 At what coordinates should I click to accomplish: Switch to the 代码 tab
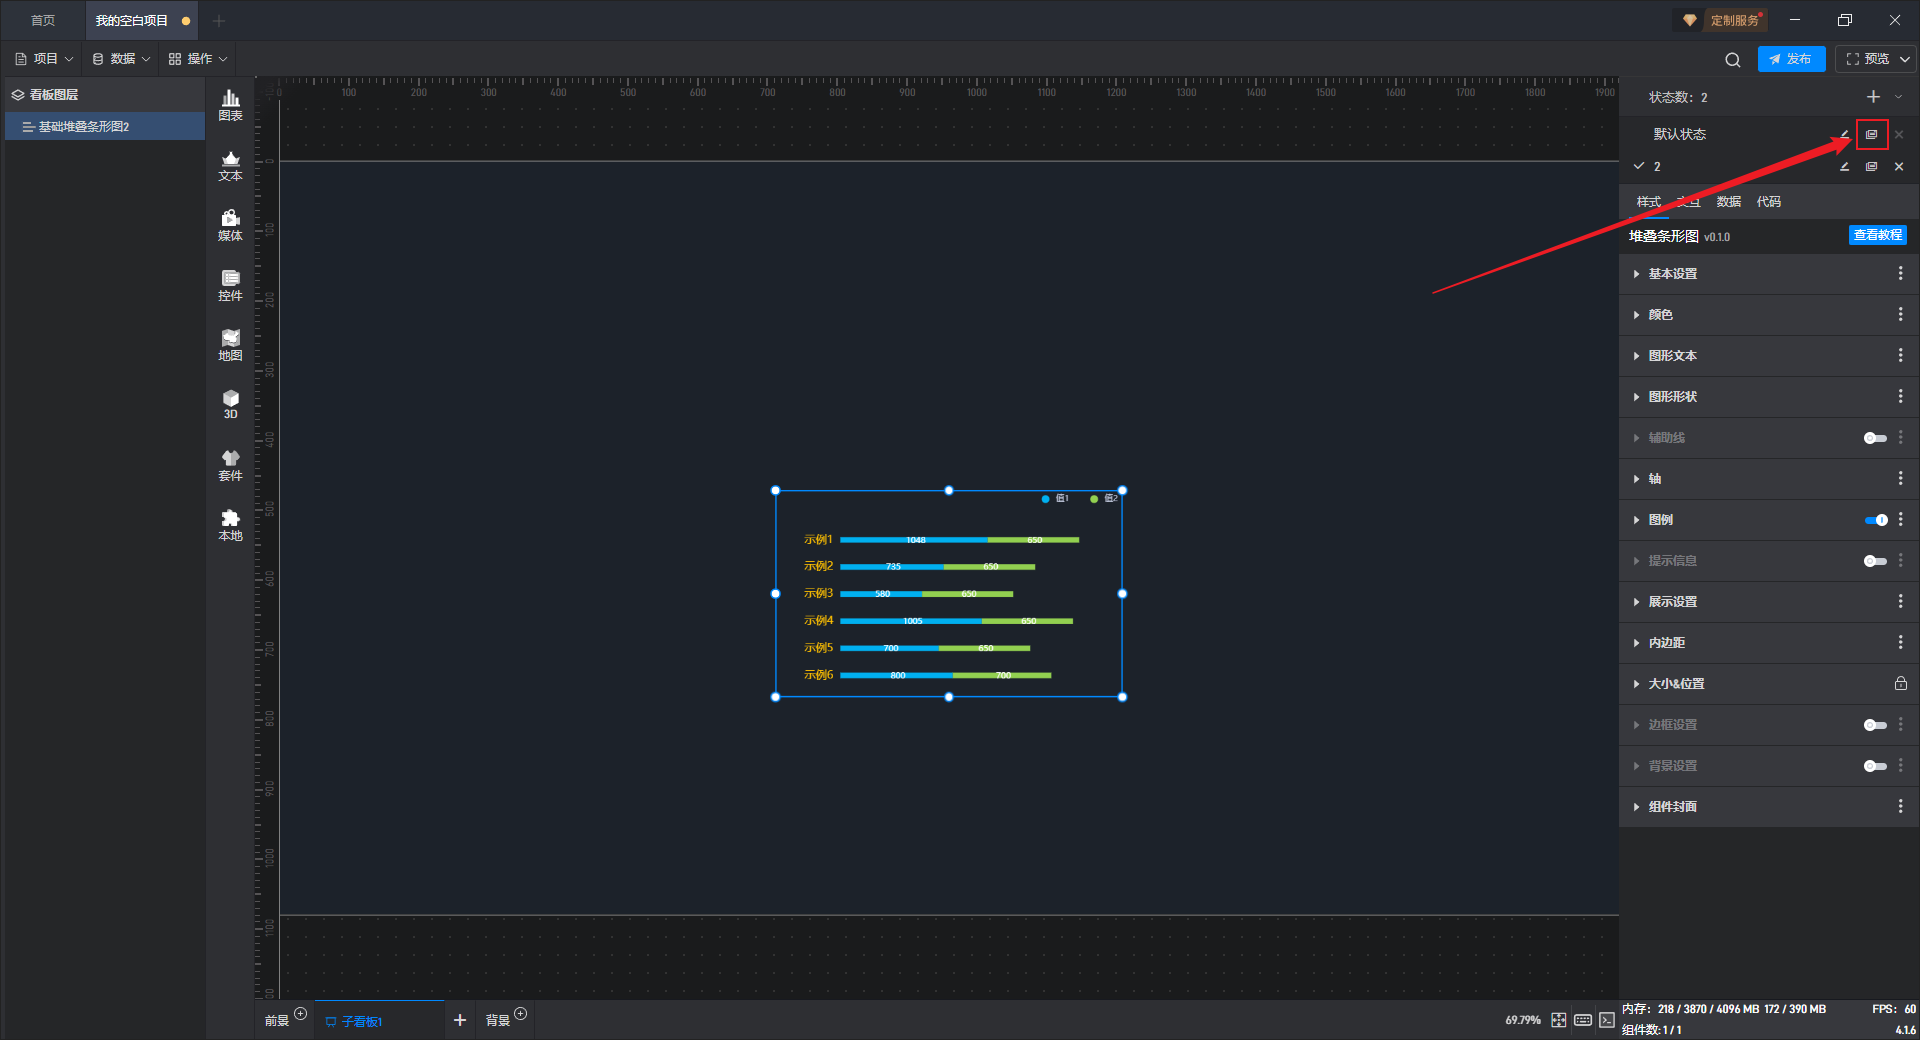1768,202
